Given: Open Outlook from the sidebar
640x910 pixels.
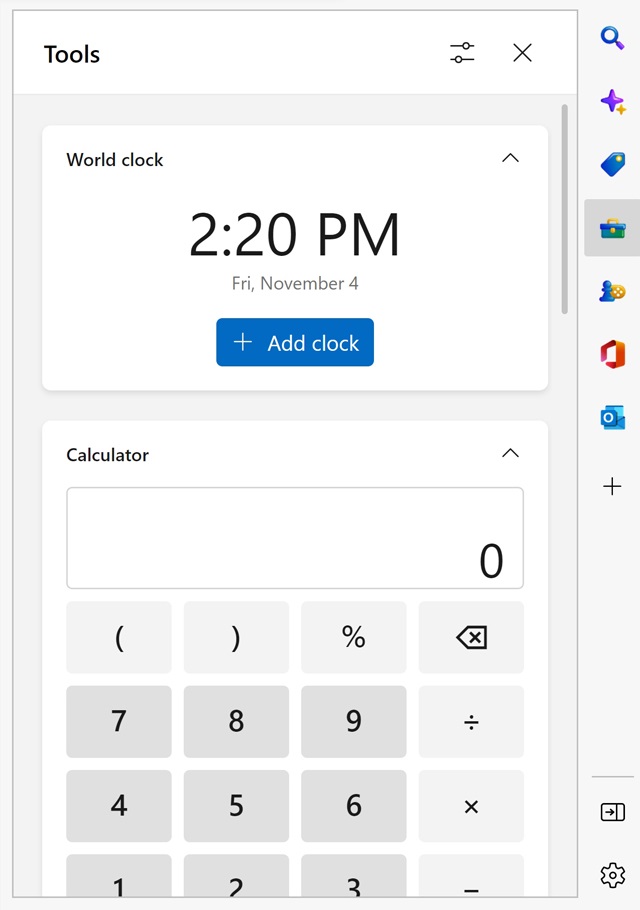Looking at the screenshot, I should (x=612, y=417).
